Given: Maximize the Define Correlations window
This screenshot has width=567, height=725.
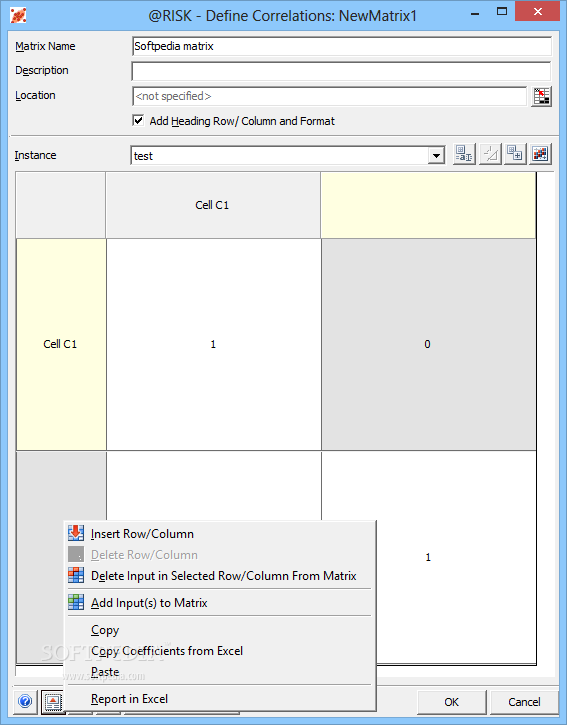Looking at the screenshot, I should pos(502,12).
